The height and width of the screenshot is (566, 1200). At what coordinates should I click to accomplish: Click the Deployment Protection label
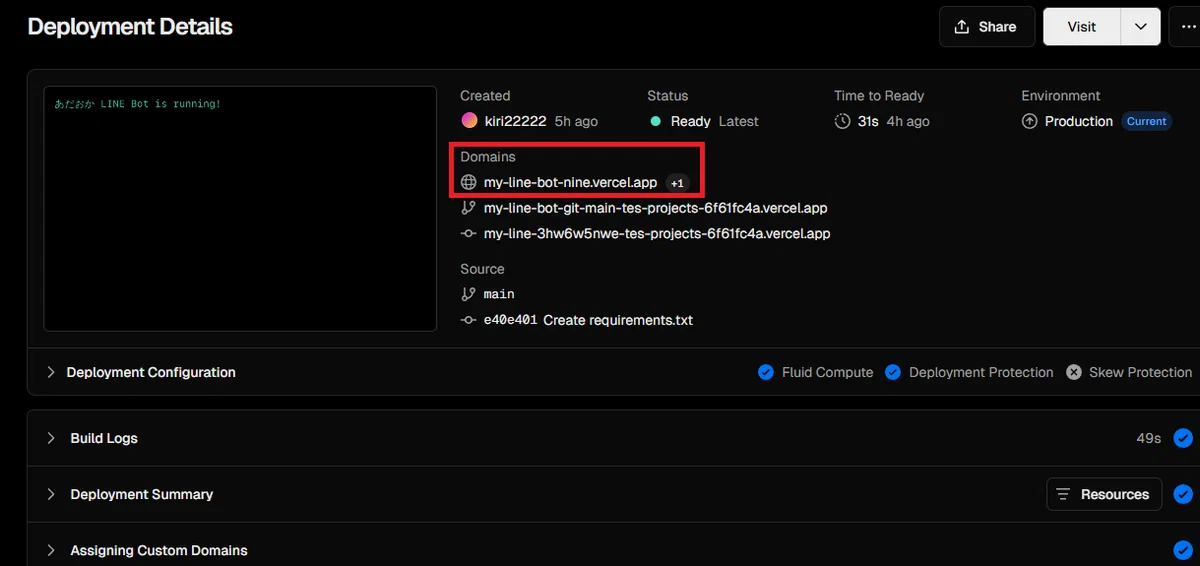point(981,372)
